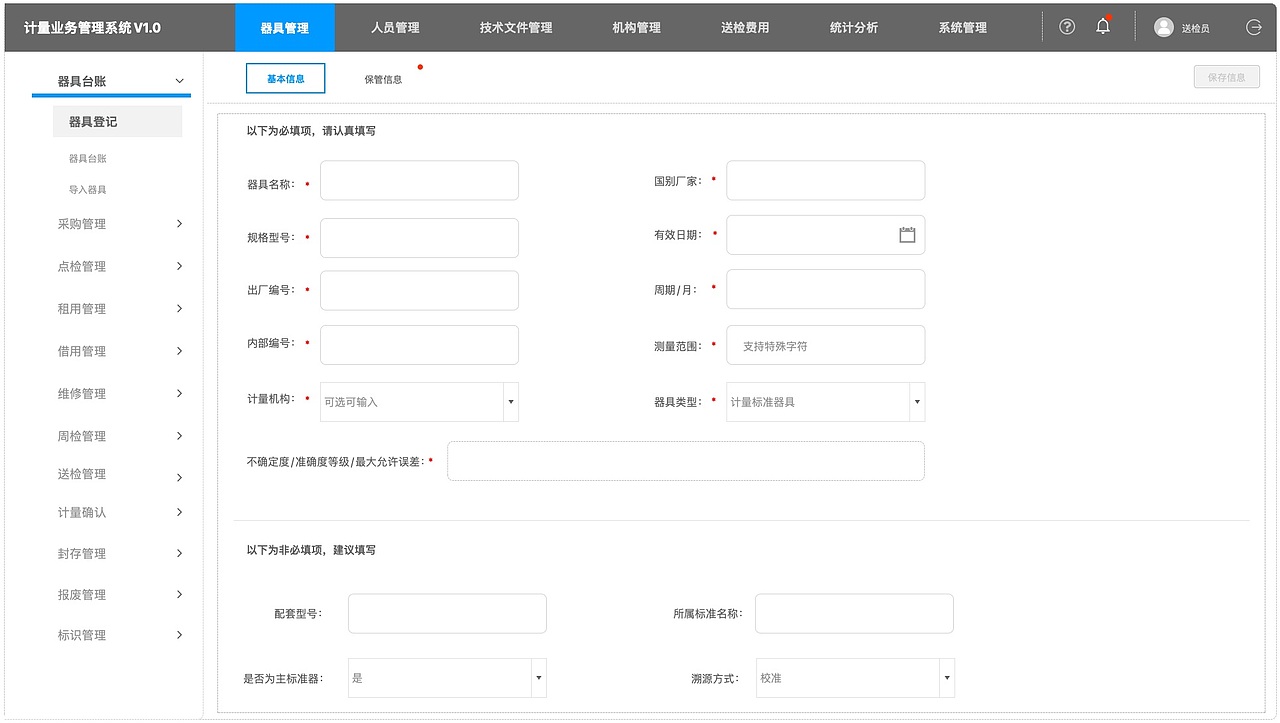Open the 器具类型 dropdown showing 计量标准器具
This screenshot has width=1280, height=723.
click(916, 401)
